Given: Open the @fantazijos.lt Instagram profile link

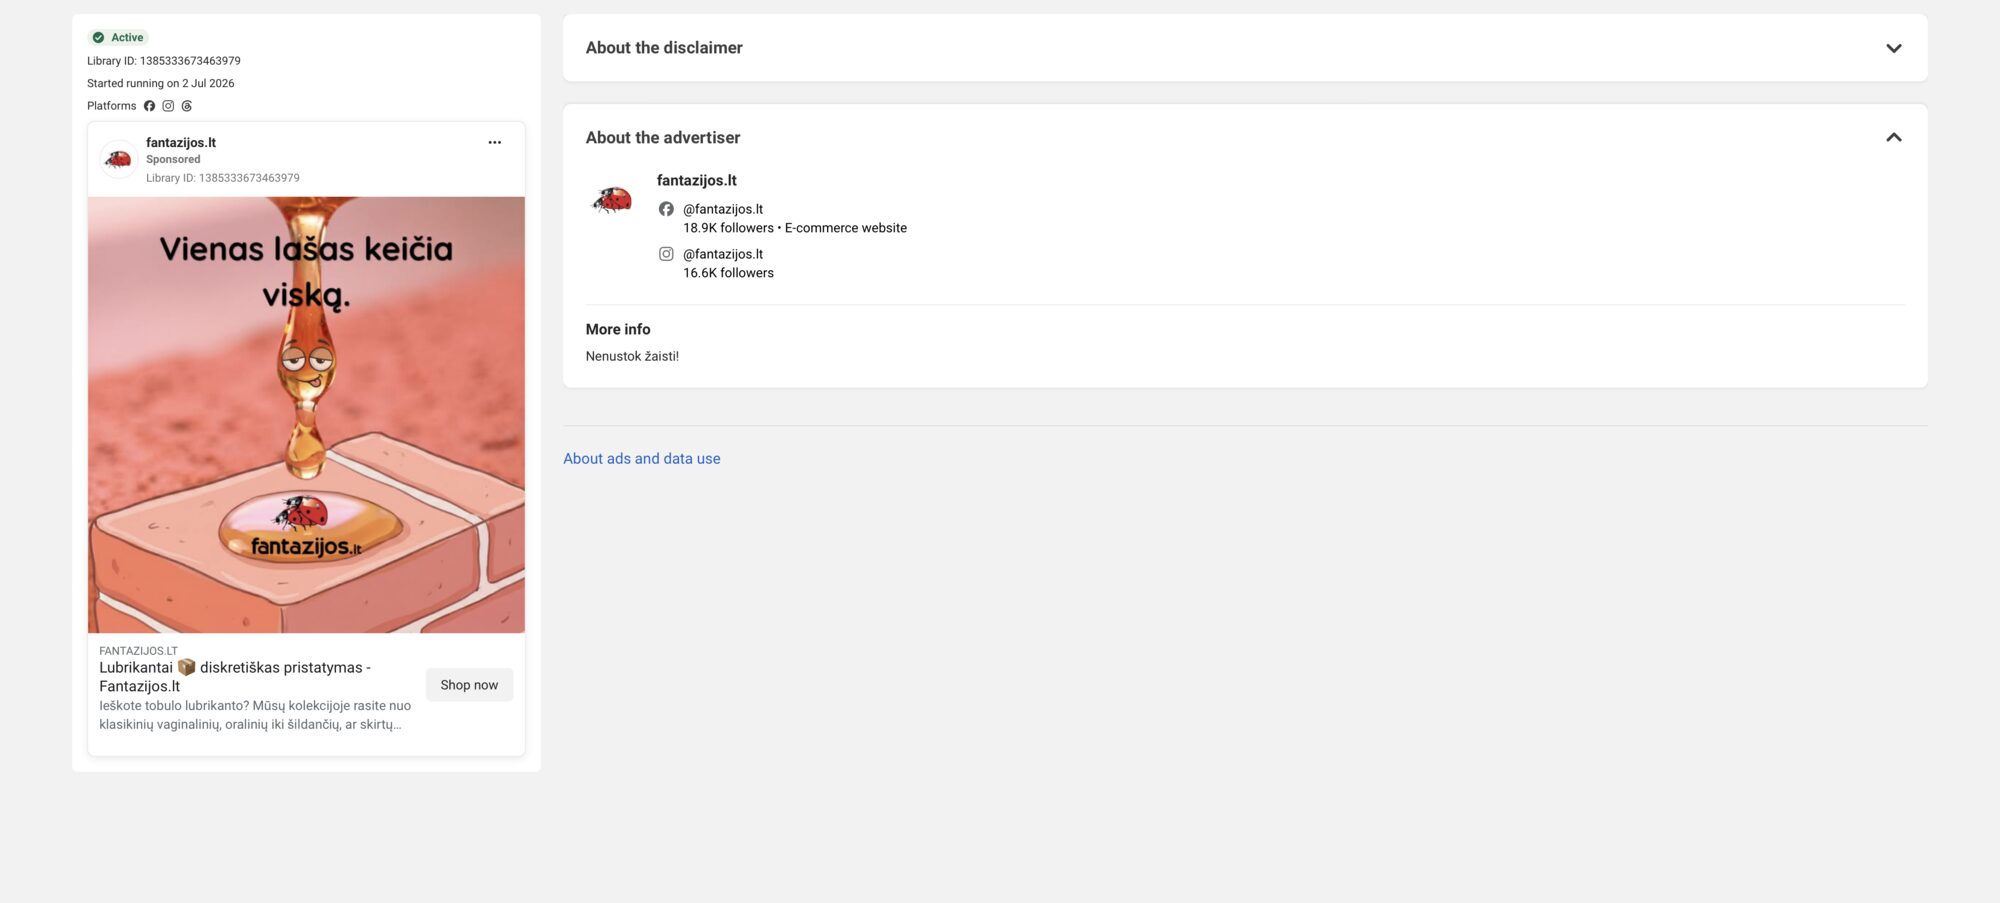Looking at the screenshot, I should (722, 254).
